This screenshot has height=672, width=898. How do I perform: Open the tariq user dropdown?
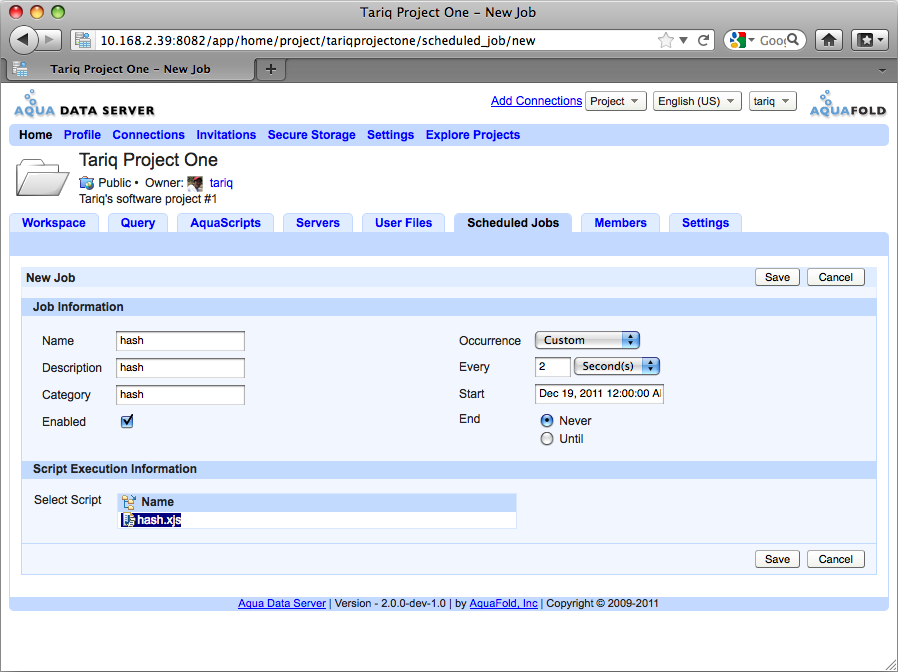772,101
